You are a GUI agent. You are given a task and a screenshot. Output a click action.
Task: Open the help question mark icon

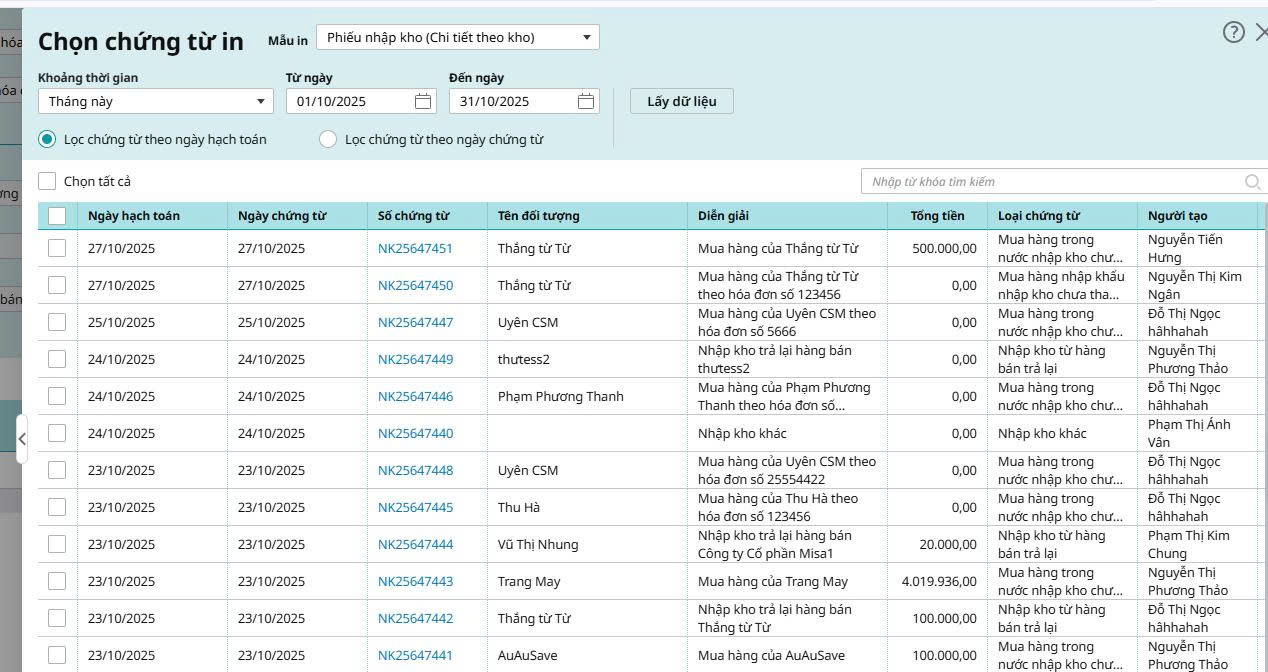[1233, 32]
